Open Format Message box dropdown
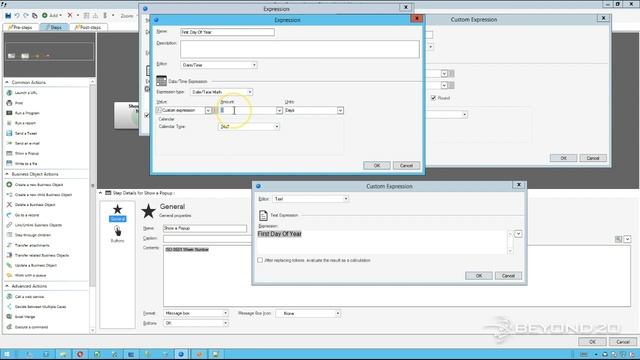 225,313
